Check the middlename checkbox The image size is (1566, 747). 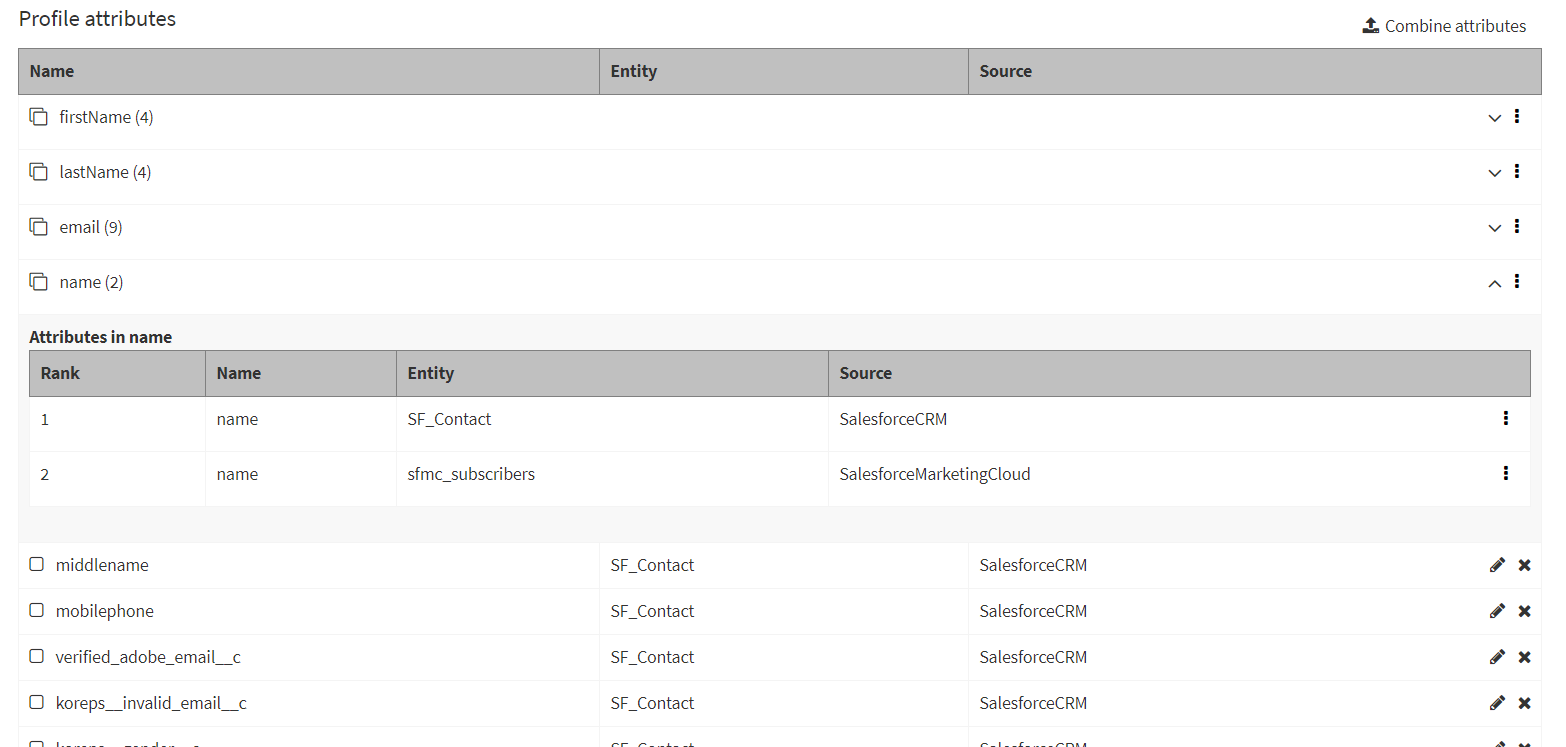click(37, 564)
